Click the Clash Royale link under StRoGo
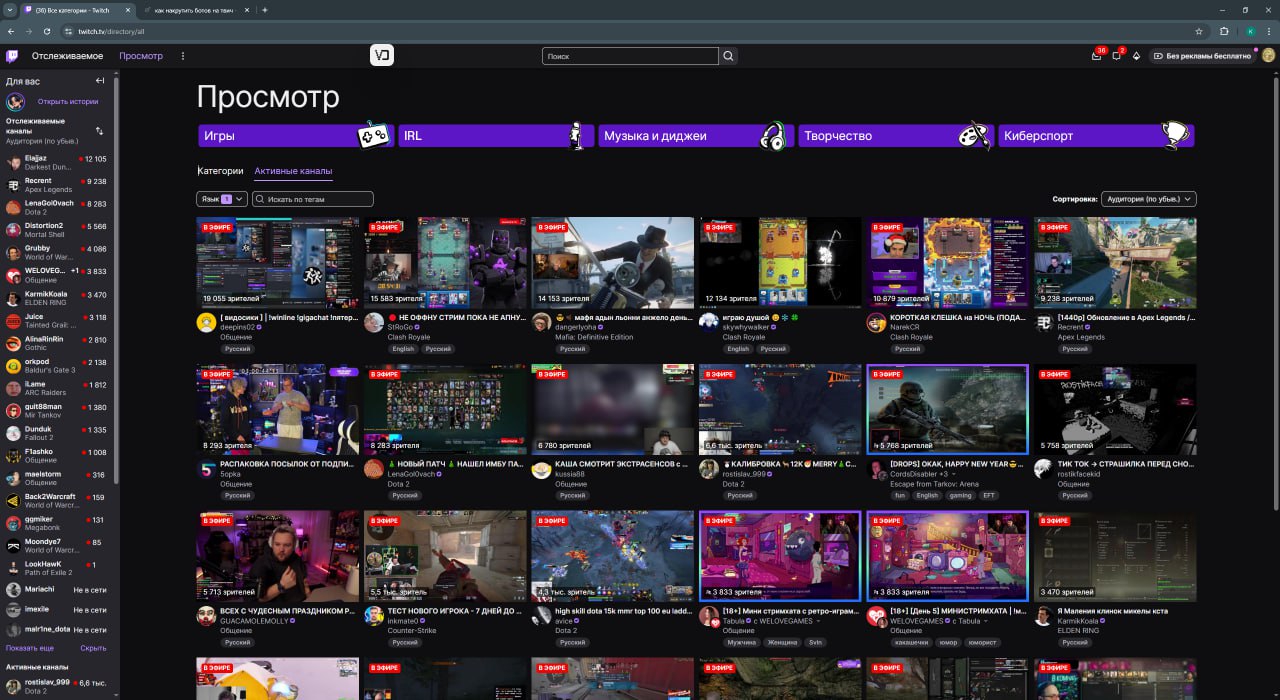Screen dimensions: 1280x700 (409, 337)
